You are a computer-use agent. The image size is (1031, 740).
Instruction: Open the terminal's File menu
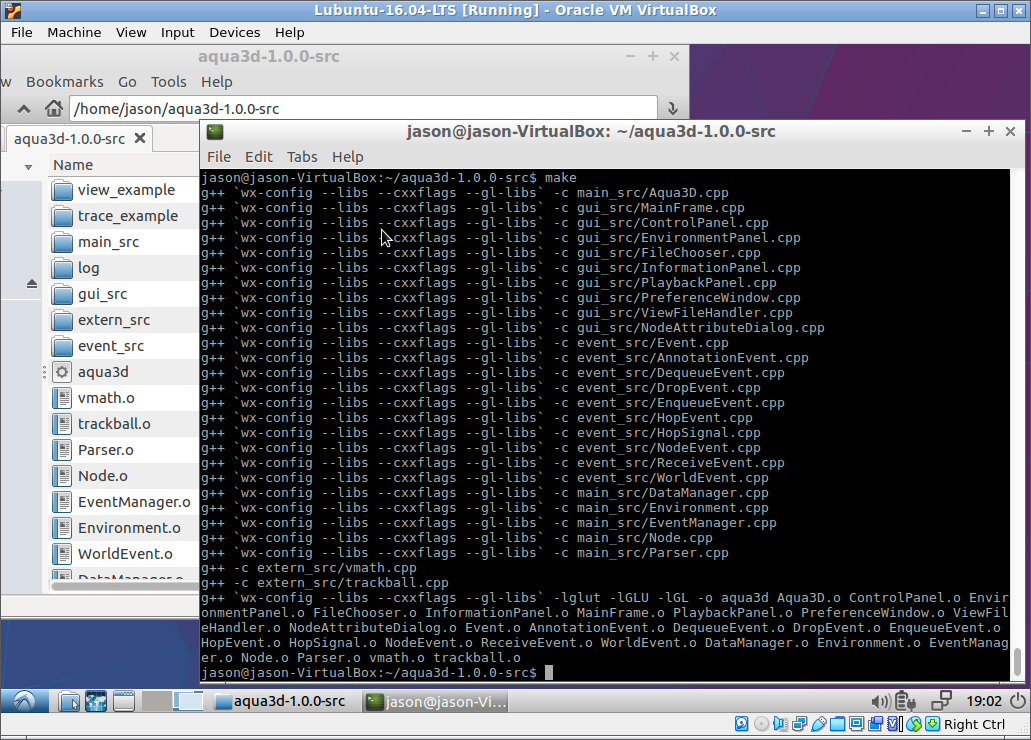point(219,157)
